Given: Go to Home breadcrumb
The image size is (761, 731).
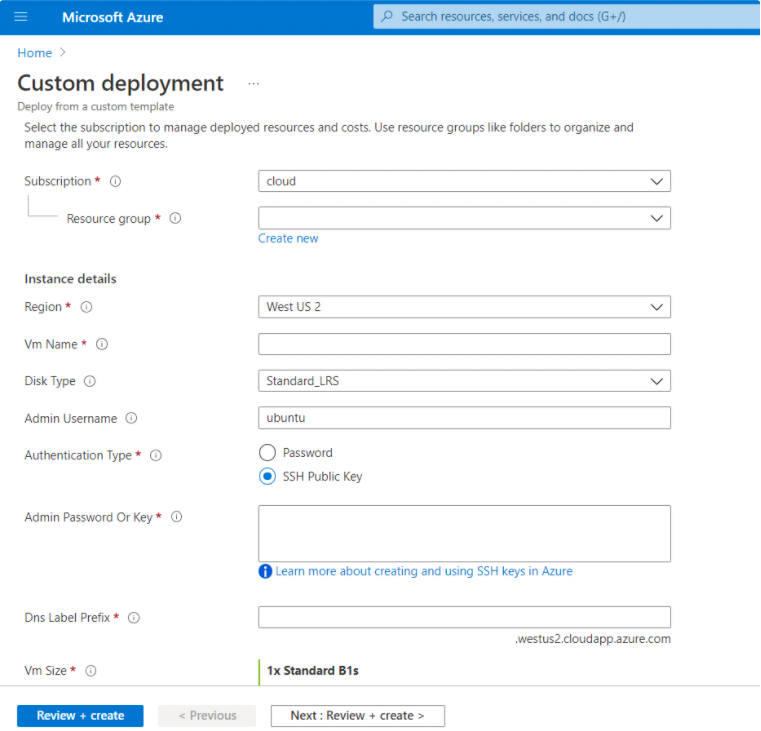Looking at the screenshot, I should (34, 53).
